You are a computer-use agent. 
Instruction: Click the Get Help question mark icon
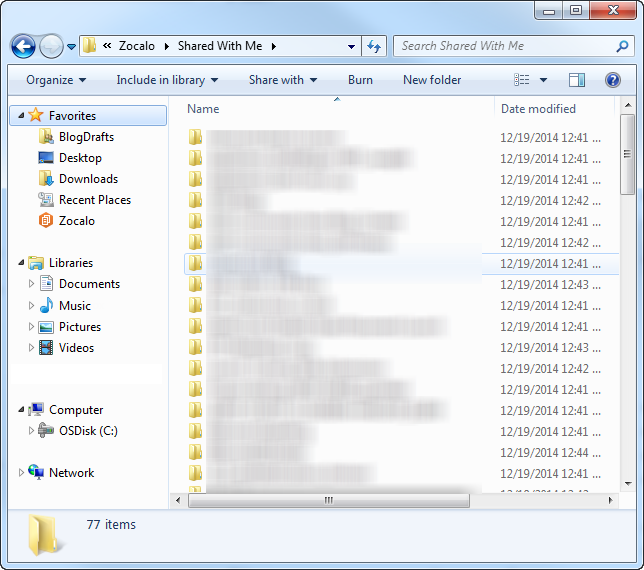point(613,80)
